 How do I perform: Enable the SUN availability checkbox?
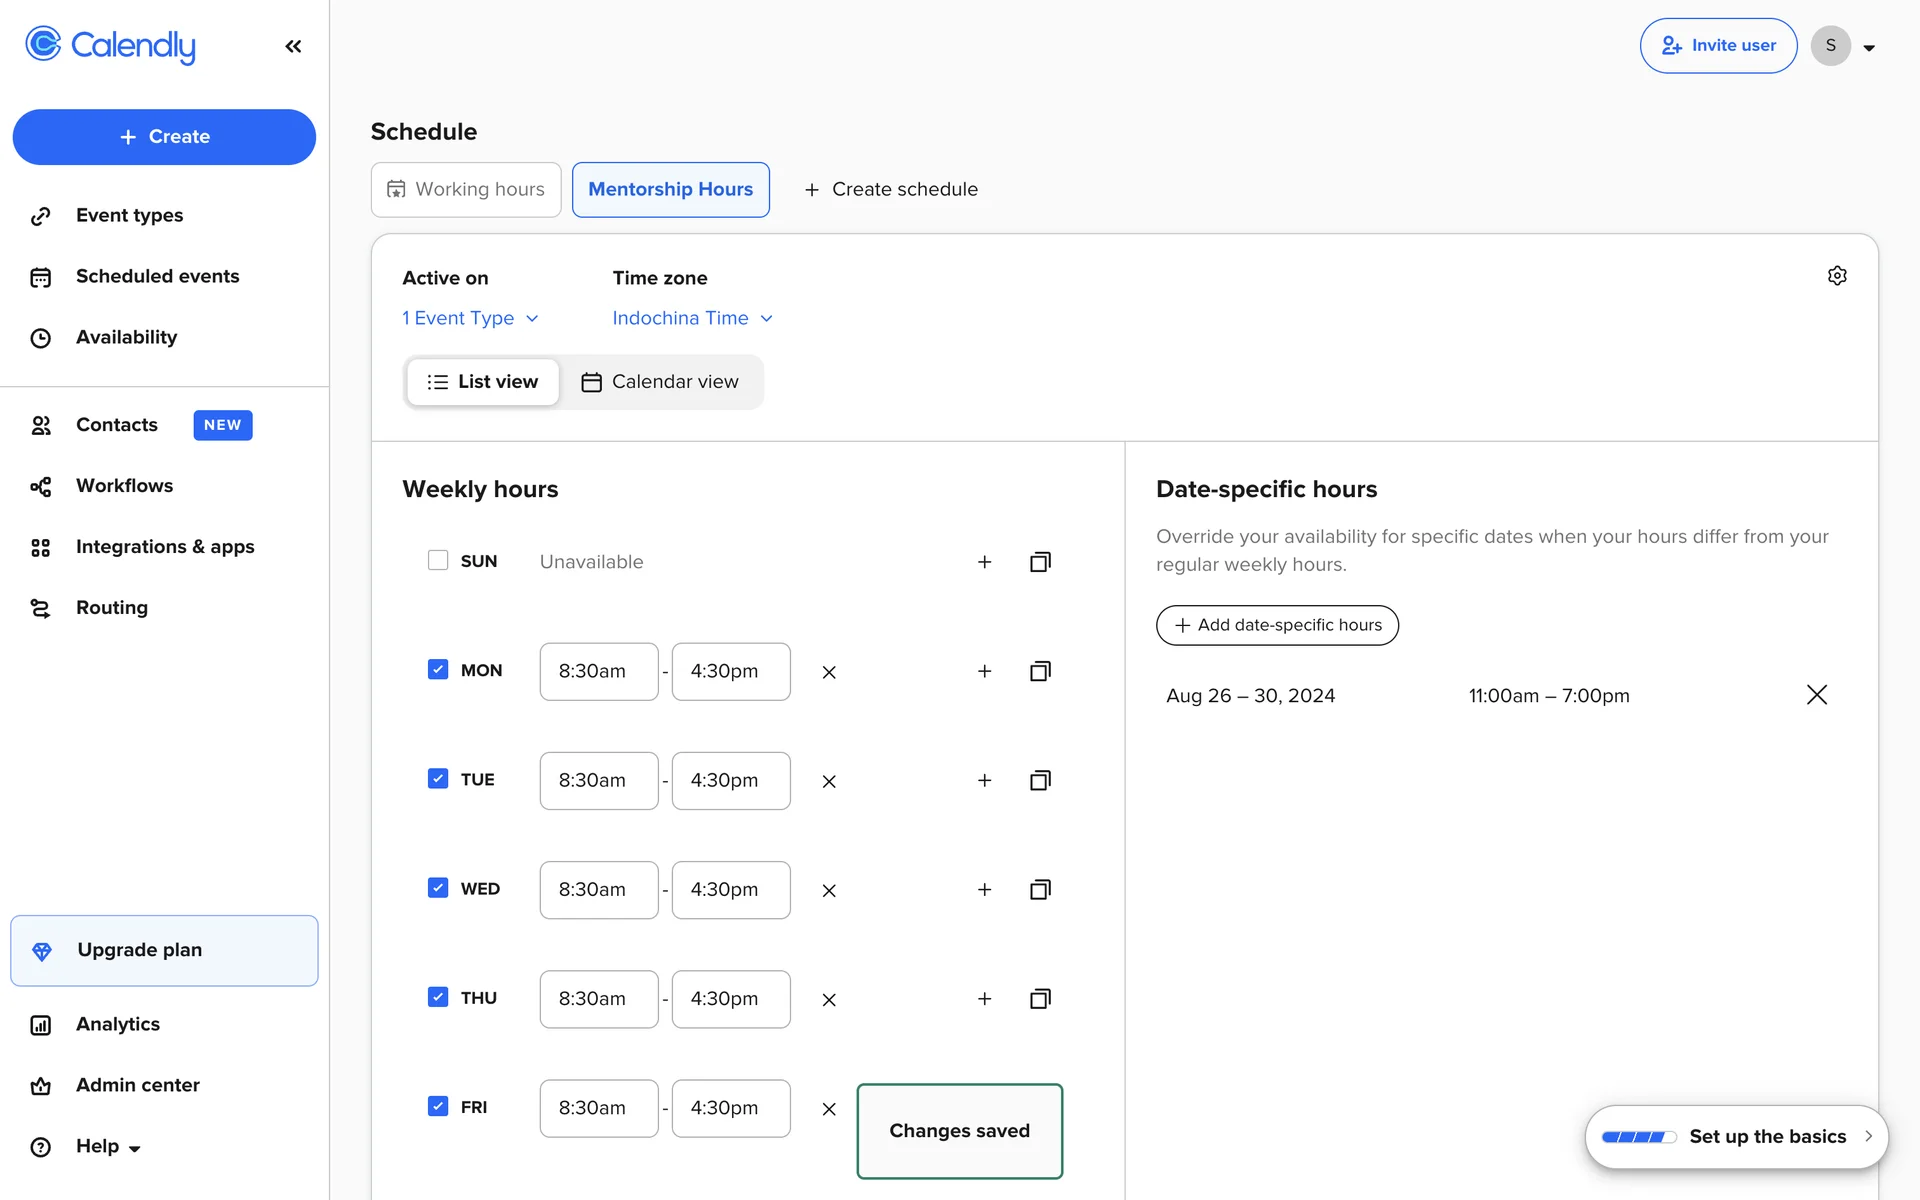coord(438,560)
